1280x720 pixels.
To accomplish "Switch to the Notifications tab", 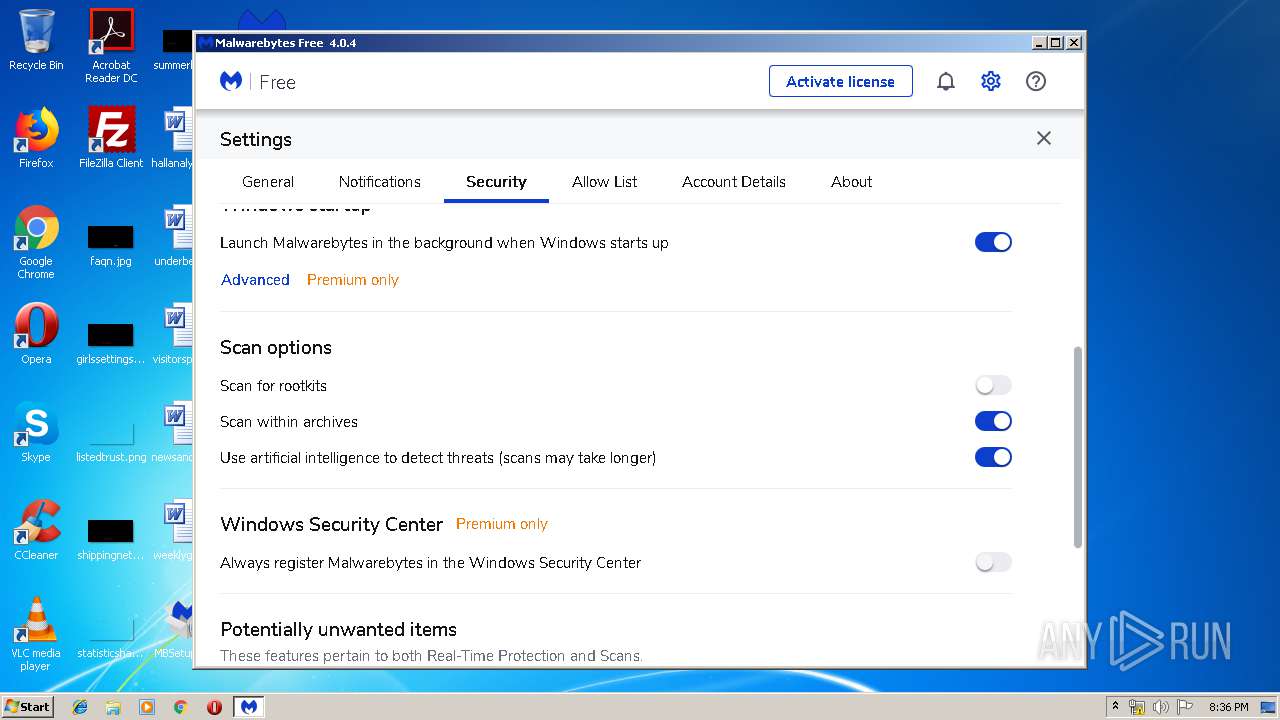I will 380,182.
